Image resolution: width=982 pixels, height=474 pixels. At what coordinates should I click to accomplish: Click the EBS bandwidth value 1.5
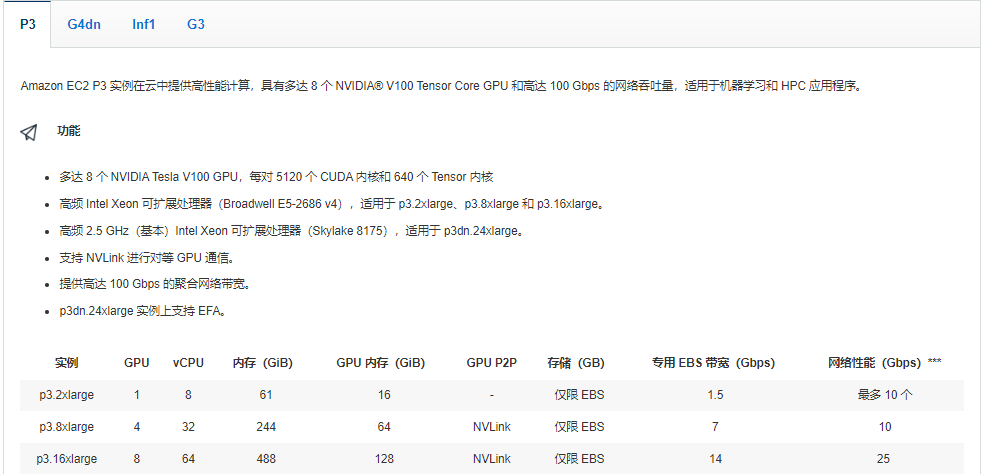click(715, 395)
